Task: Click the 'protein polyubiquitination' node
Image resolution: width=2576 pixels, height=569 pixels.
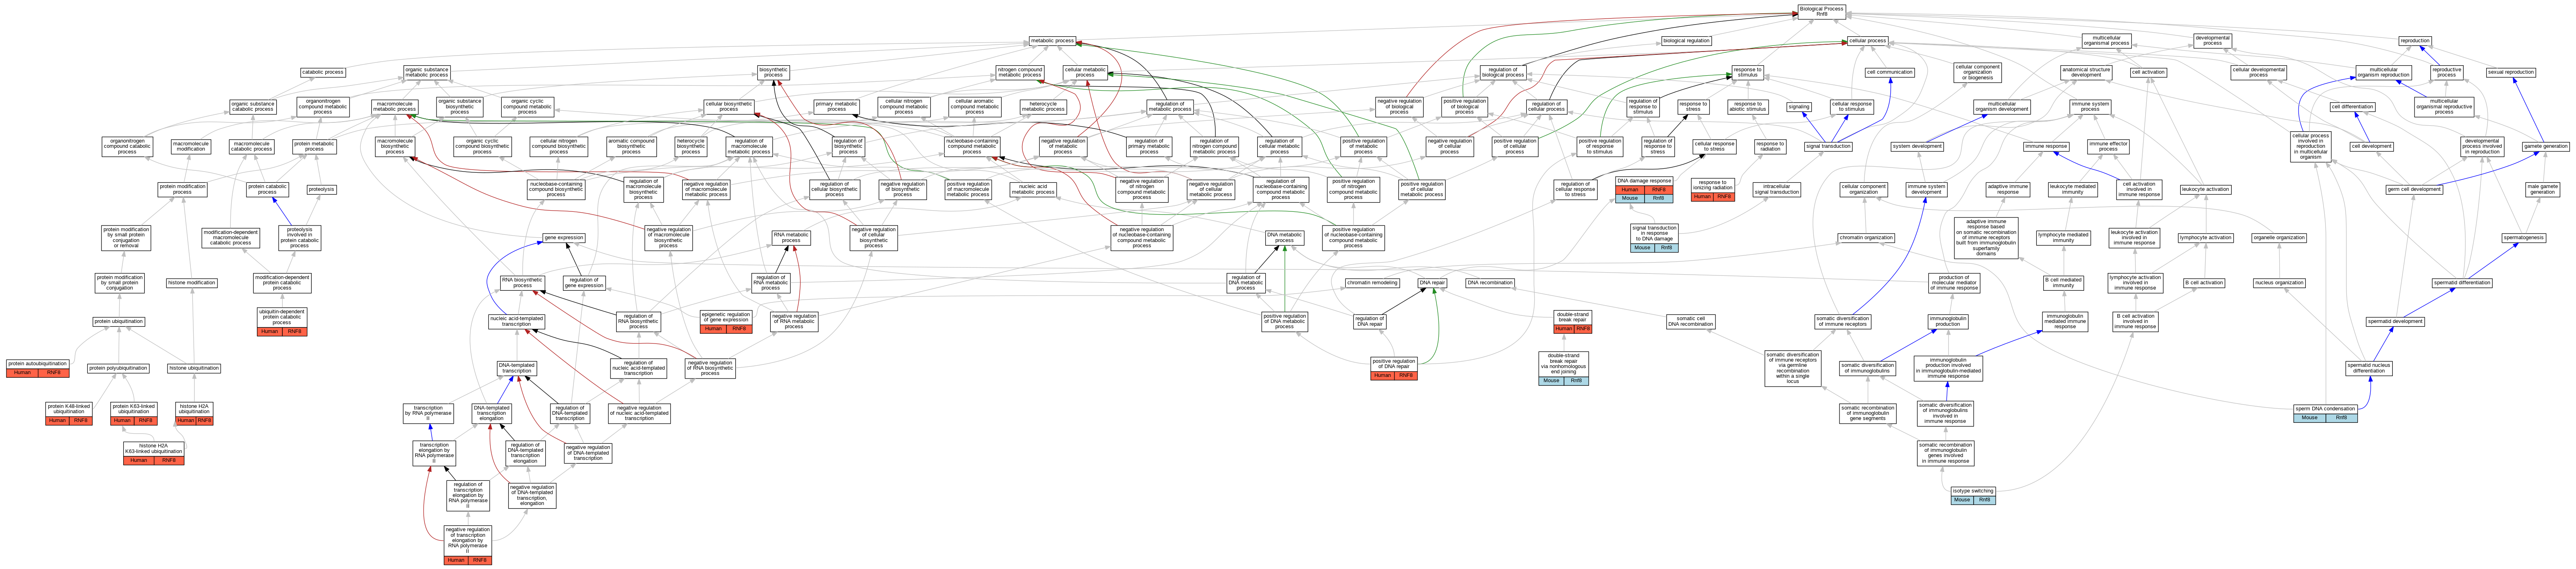Action: (x=118, y=368)
